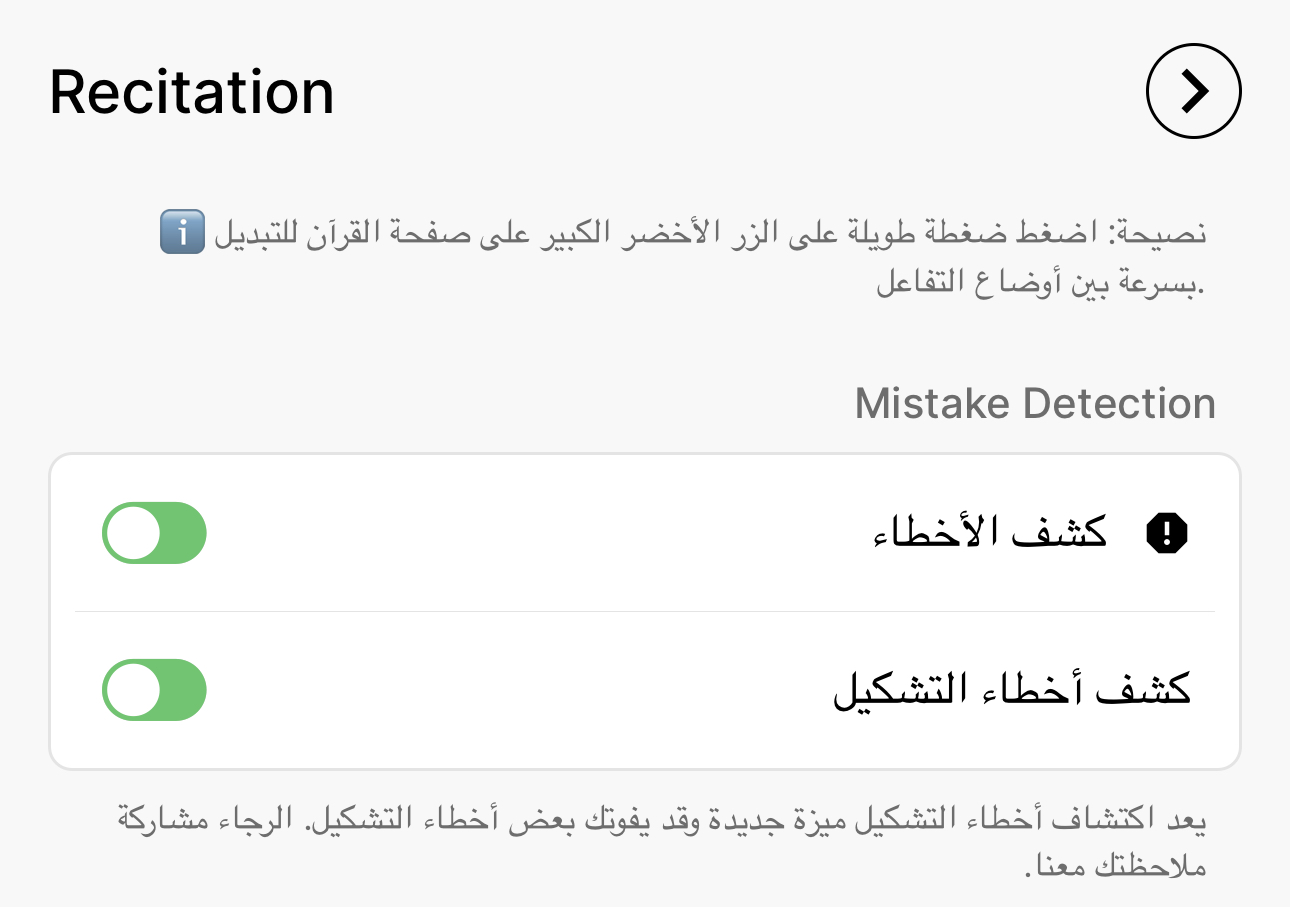Screen dimensions: 1290x907
Task: Click the green track of التشكيل switch
Action: click(x=185, y=690)
